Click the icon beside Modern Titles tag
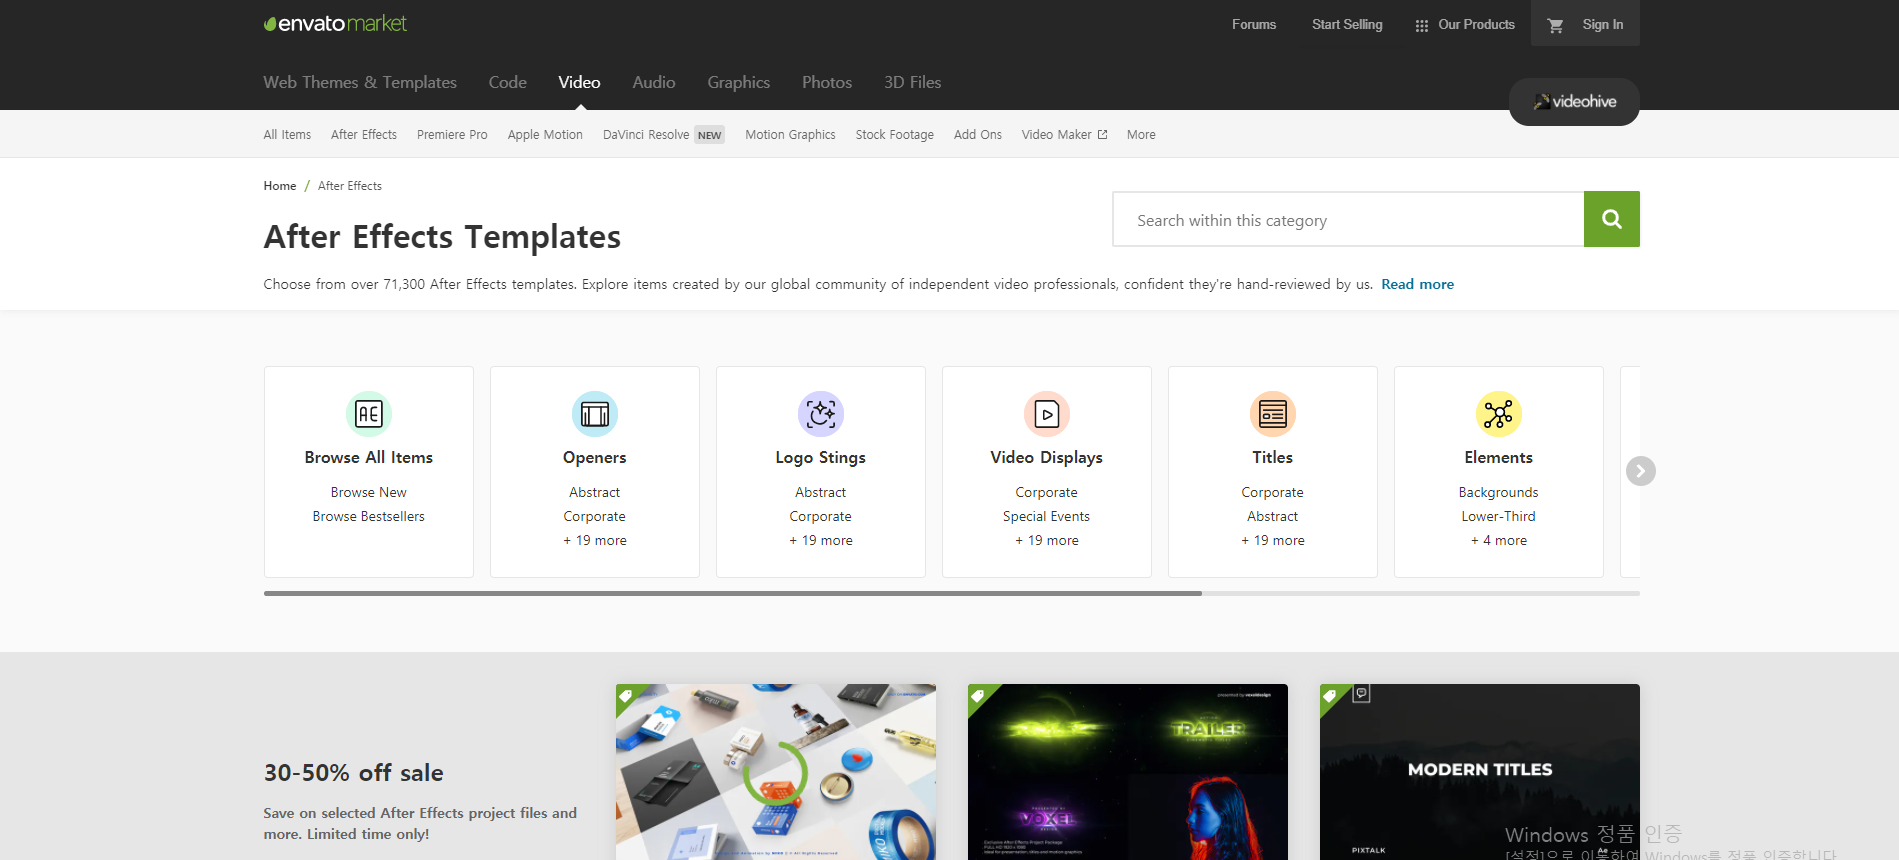The width and height of the screenshot is (1899, 860). [x=1361, y=693]
